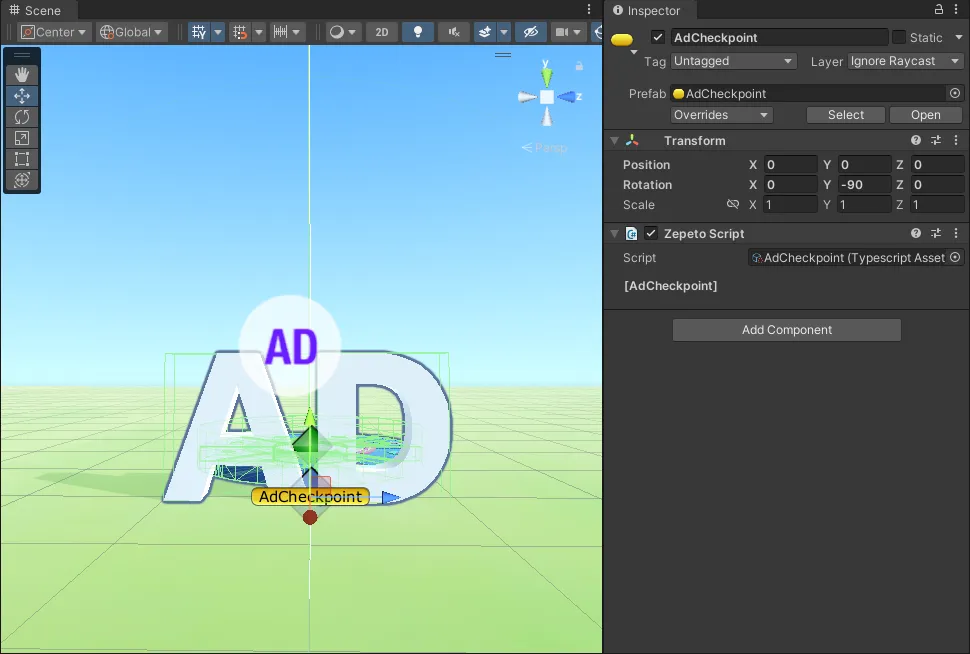The width and height of the screenshot is (970, 654).
Task: Open the Tag Untagged dropdown
Action: pos(733,61)
